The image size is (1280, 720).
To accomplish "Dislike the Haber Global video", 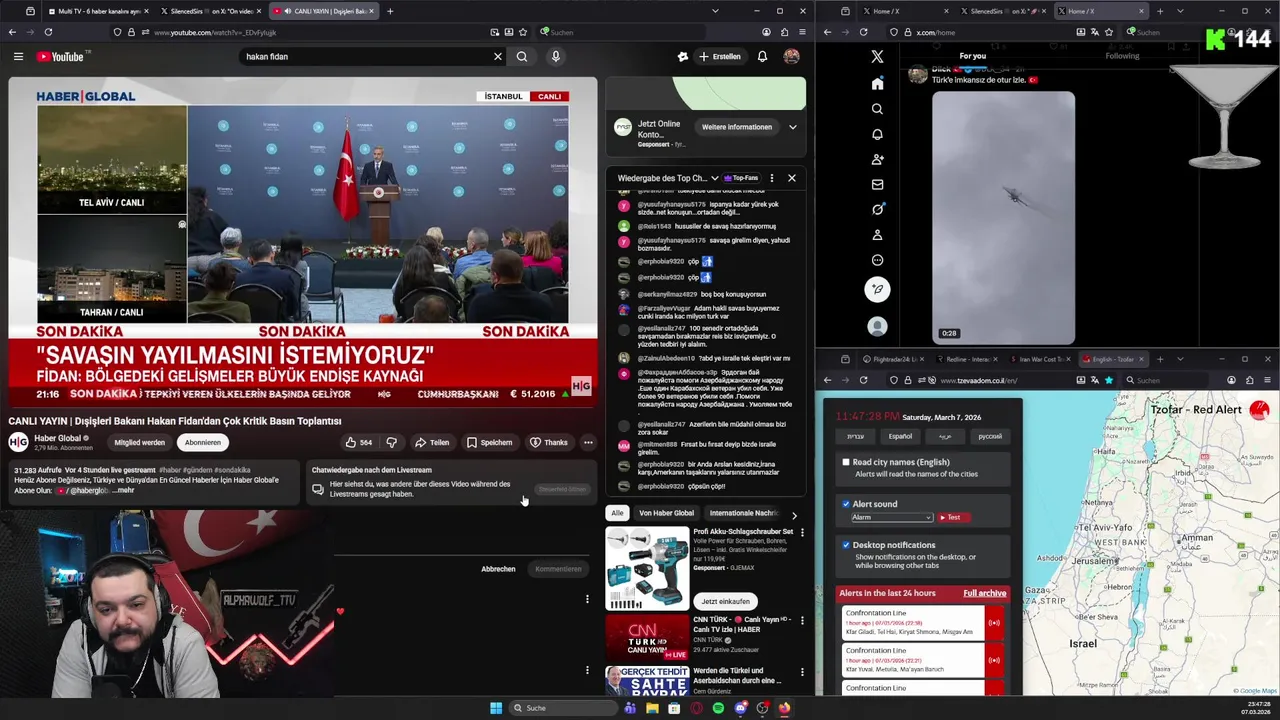I will [x=391, y=442].
